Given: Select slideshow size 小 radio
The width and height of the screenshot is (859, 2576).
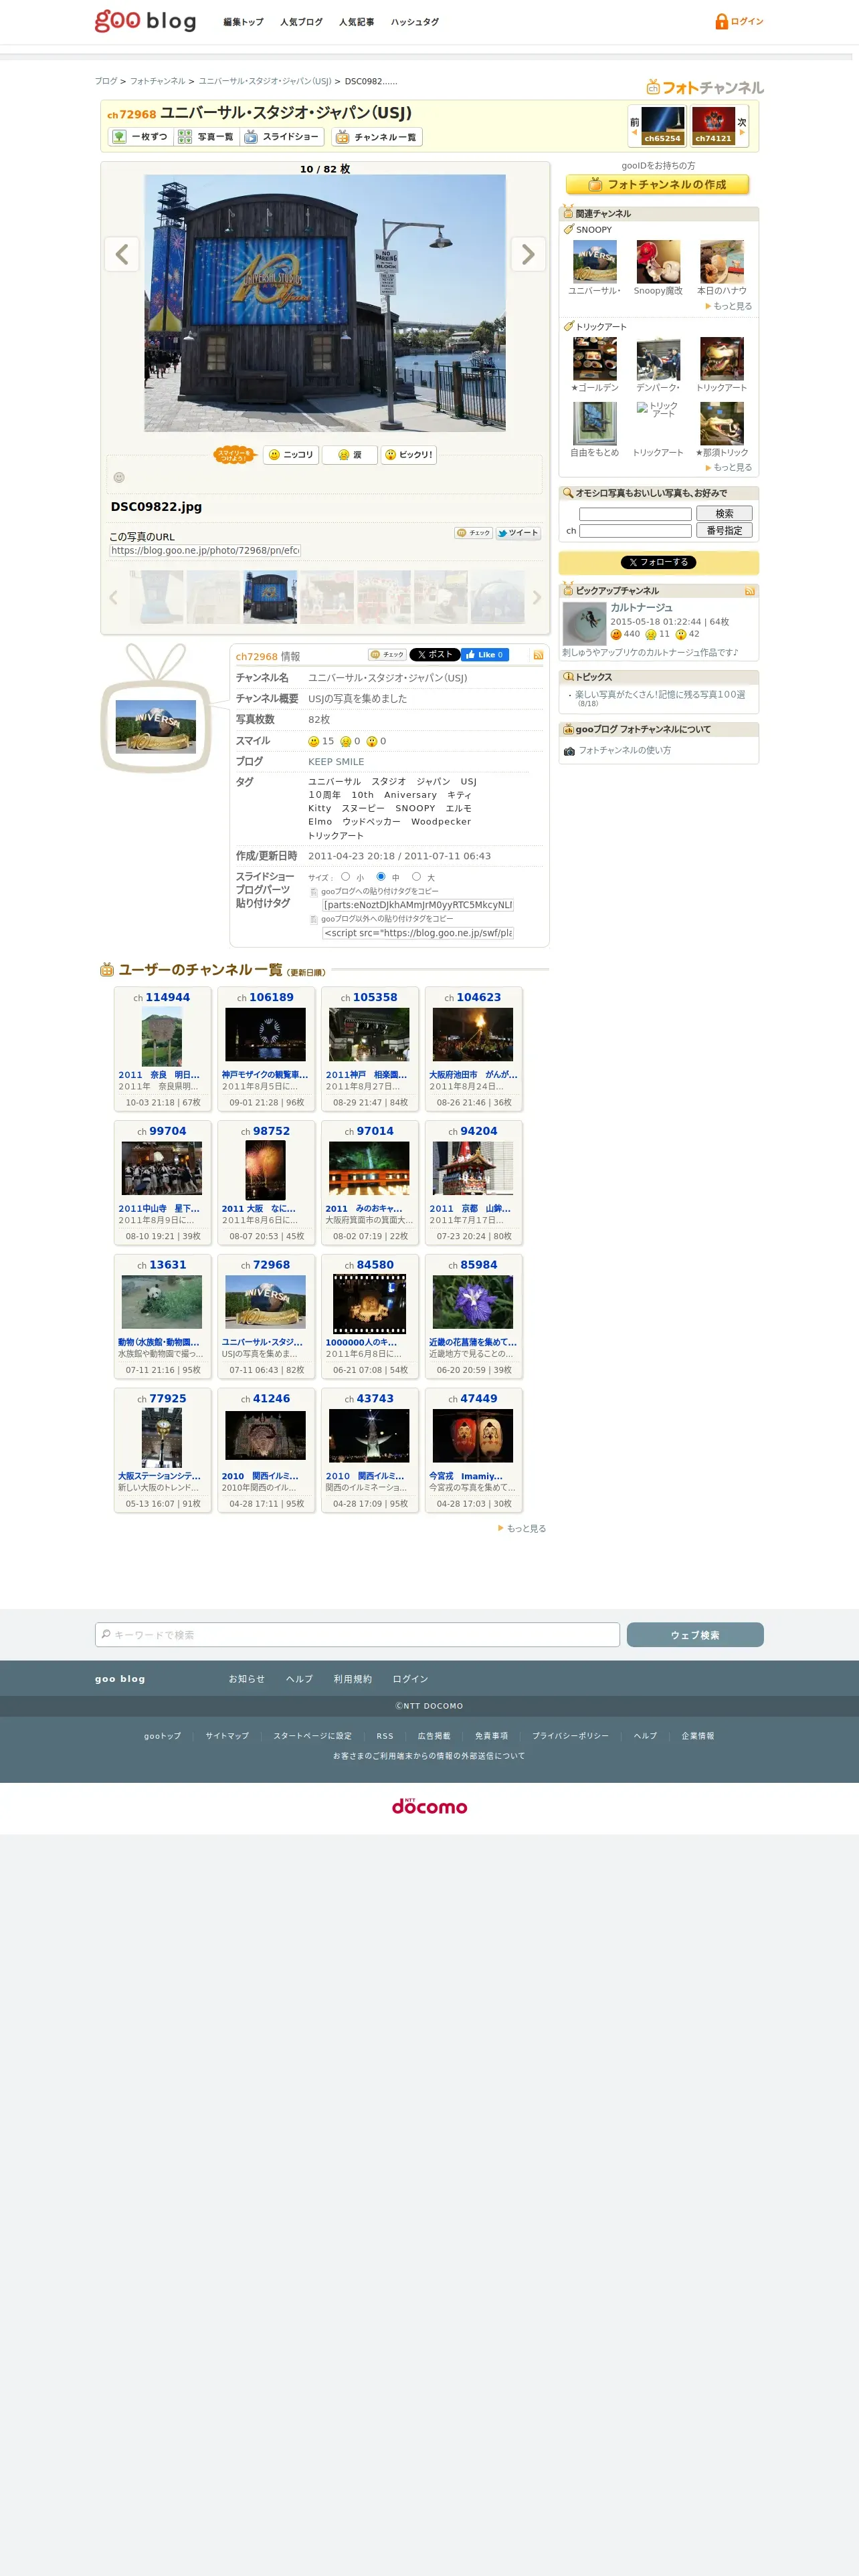Looking at the screenshot, I should 345,877.
